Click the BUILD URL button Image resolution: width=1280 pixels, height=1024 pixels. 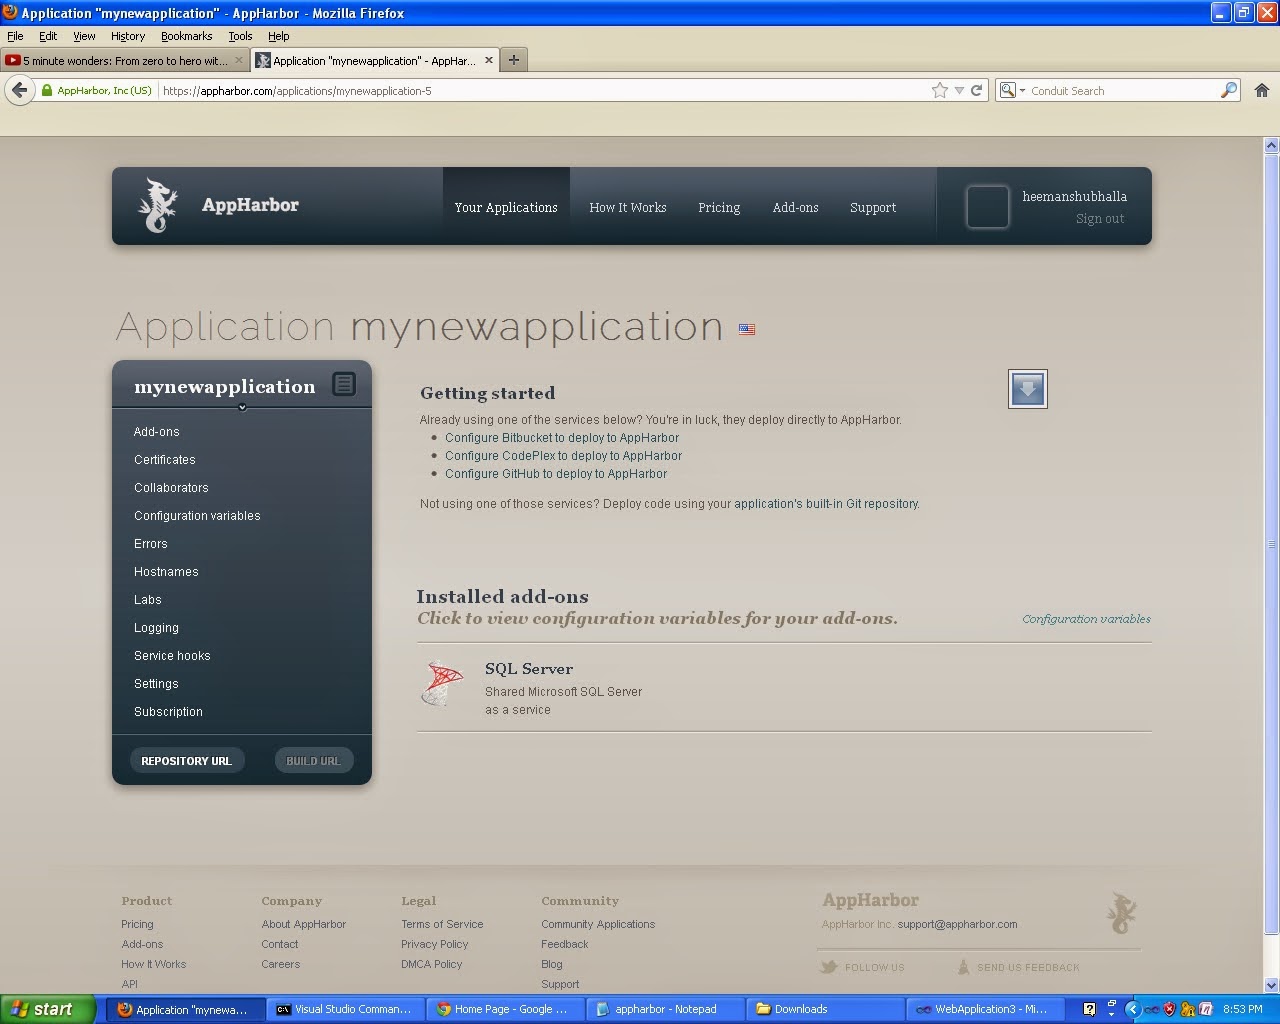(313, 761)
